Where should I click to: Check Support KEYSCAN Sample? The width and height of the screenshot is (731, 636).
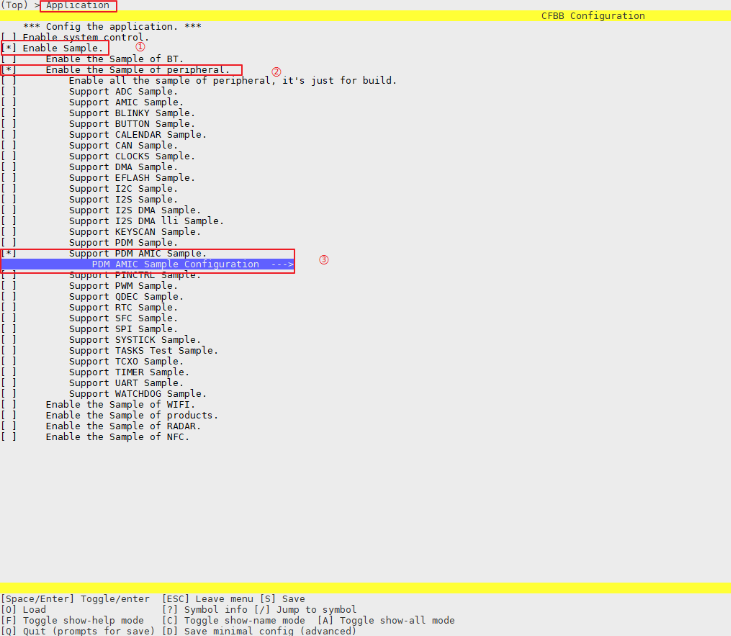[x=9, y=232]
